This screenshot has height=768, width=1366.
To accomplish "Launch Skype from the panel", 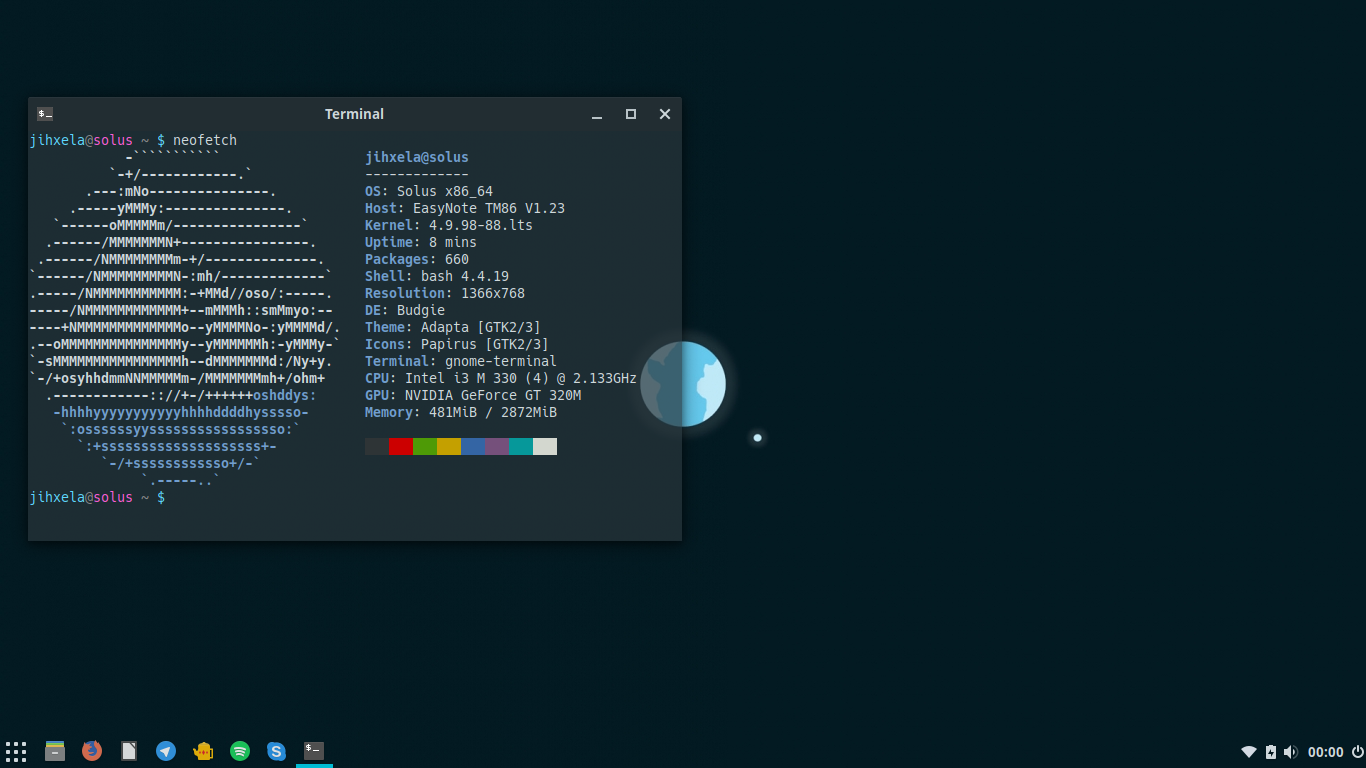I will (277, 751).
